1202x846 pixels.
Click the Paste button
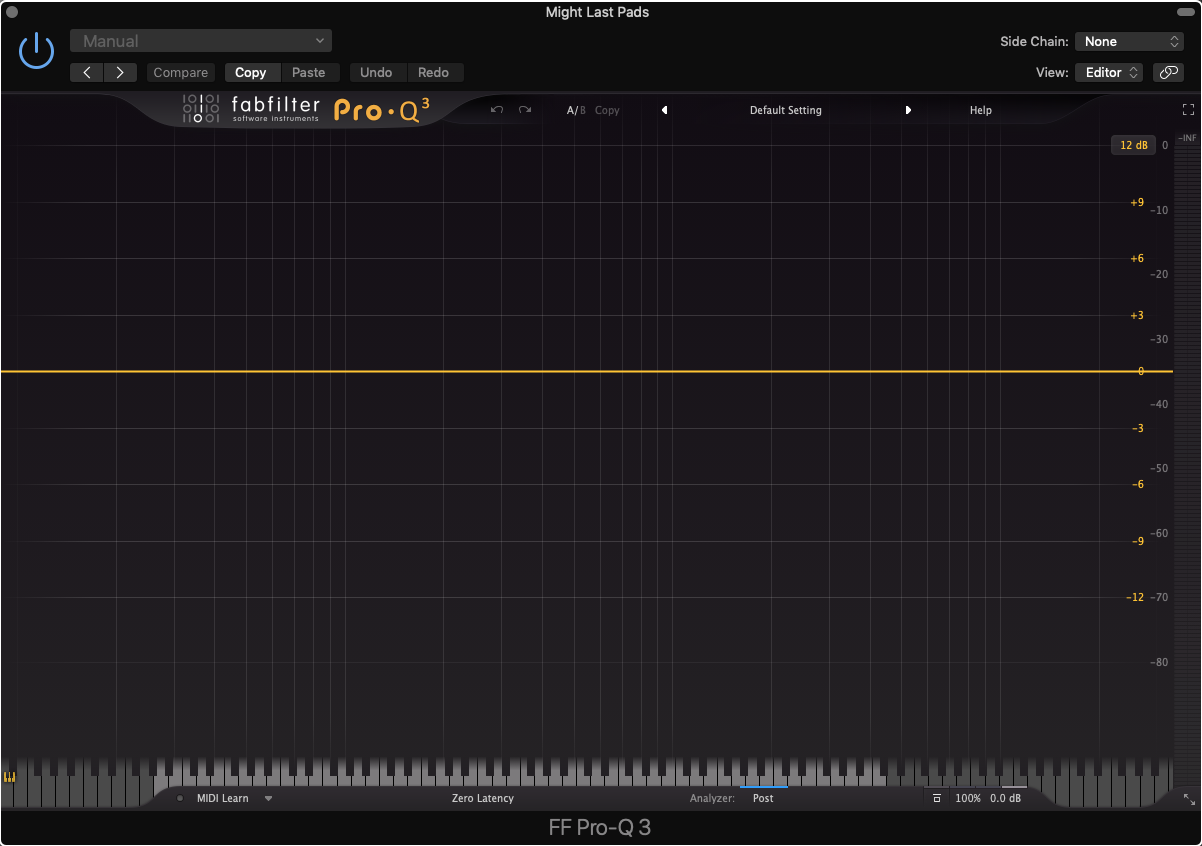point(309,72)
